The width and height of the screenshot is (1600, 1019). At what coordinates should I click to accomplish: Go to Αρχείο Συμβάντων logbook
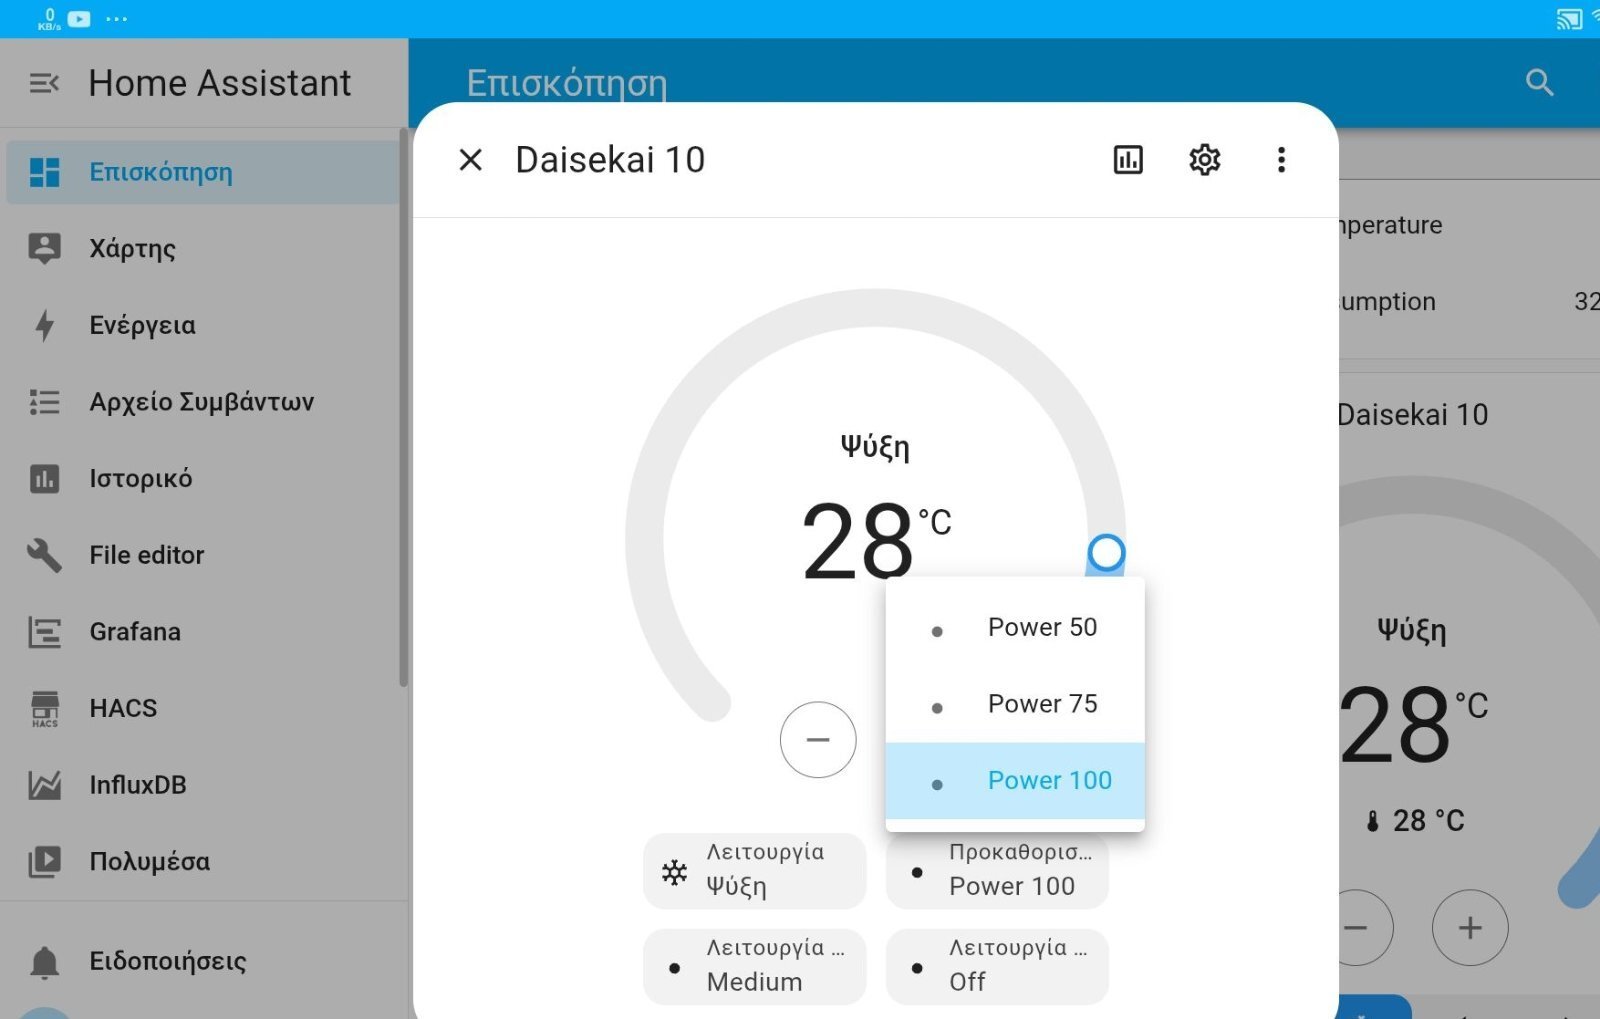[203, 402]
